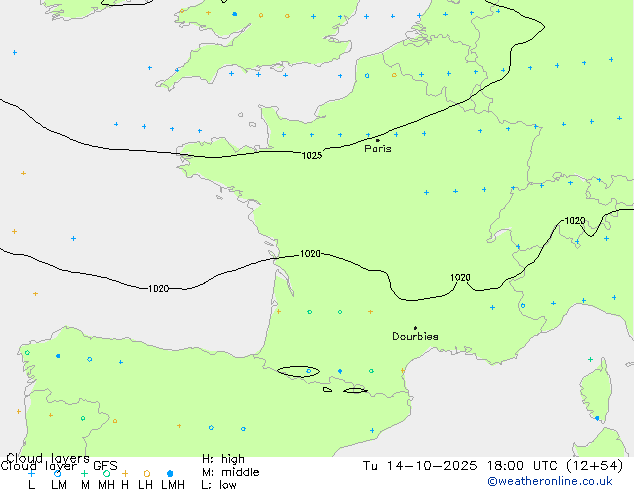The height and width of the screenshot is (490, 634).
Task: Click the Dourbies city dot marker
Action: (415, 328)
